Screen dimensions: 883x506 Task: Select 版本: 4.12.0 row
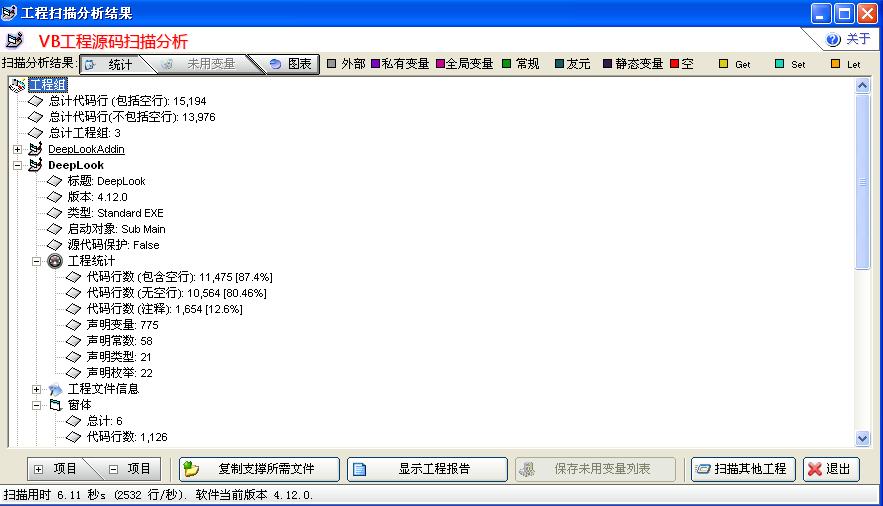coord(97,198)
